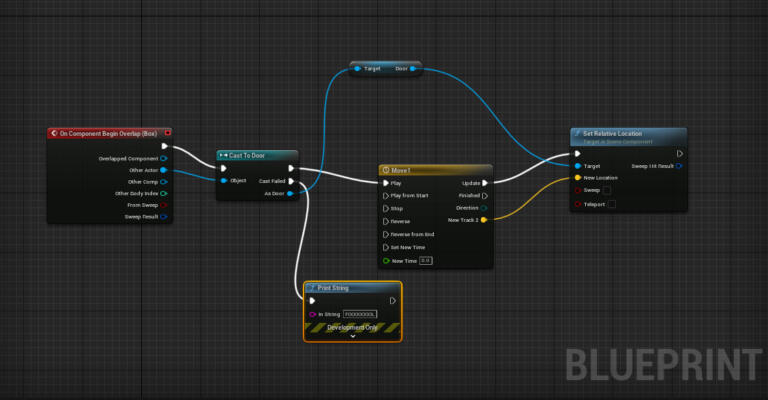This screenshot has height=400, width=768.
Task: Click the Play from Start input pin
Action: 385,196
